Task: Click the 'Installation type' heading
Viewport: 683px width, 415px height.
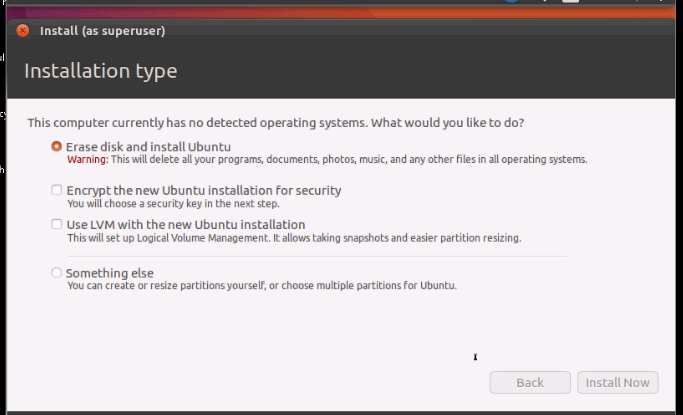Action: pos(101,71)
